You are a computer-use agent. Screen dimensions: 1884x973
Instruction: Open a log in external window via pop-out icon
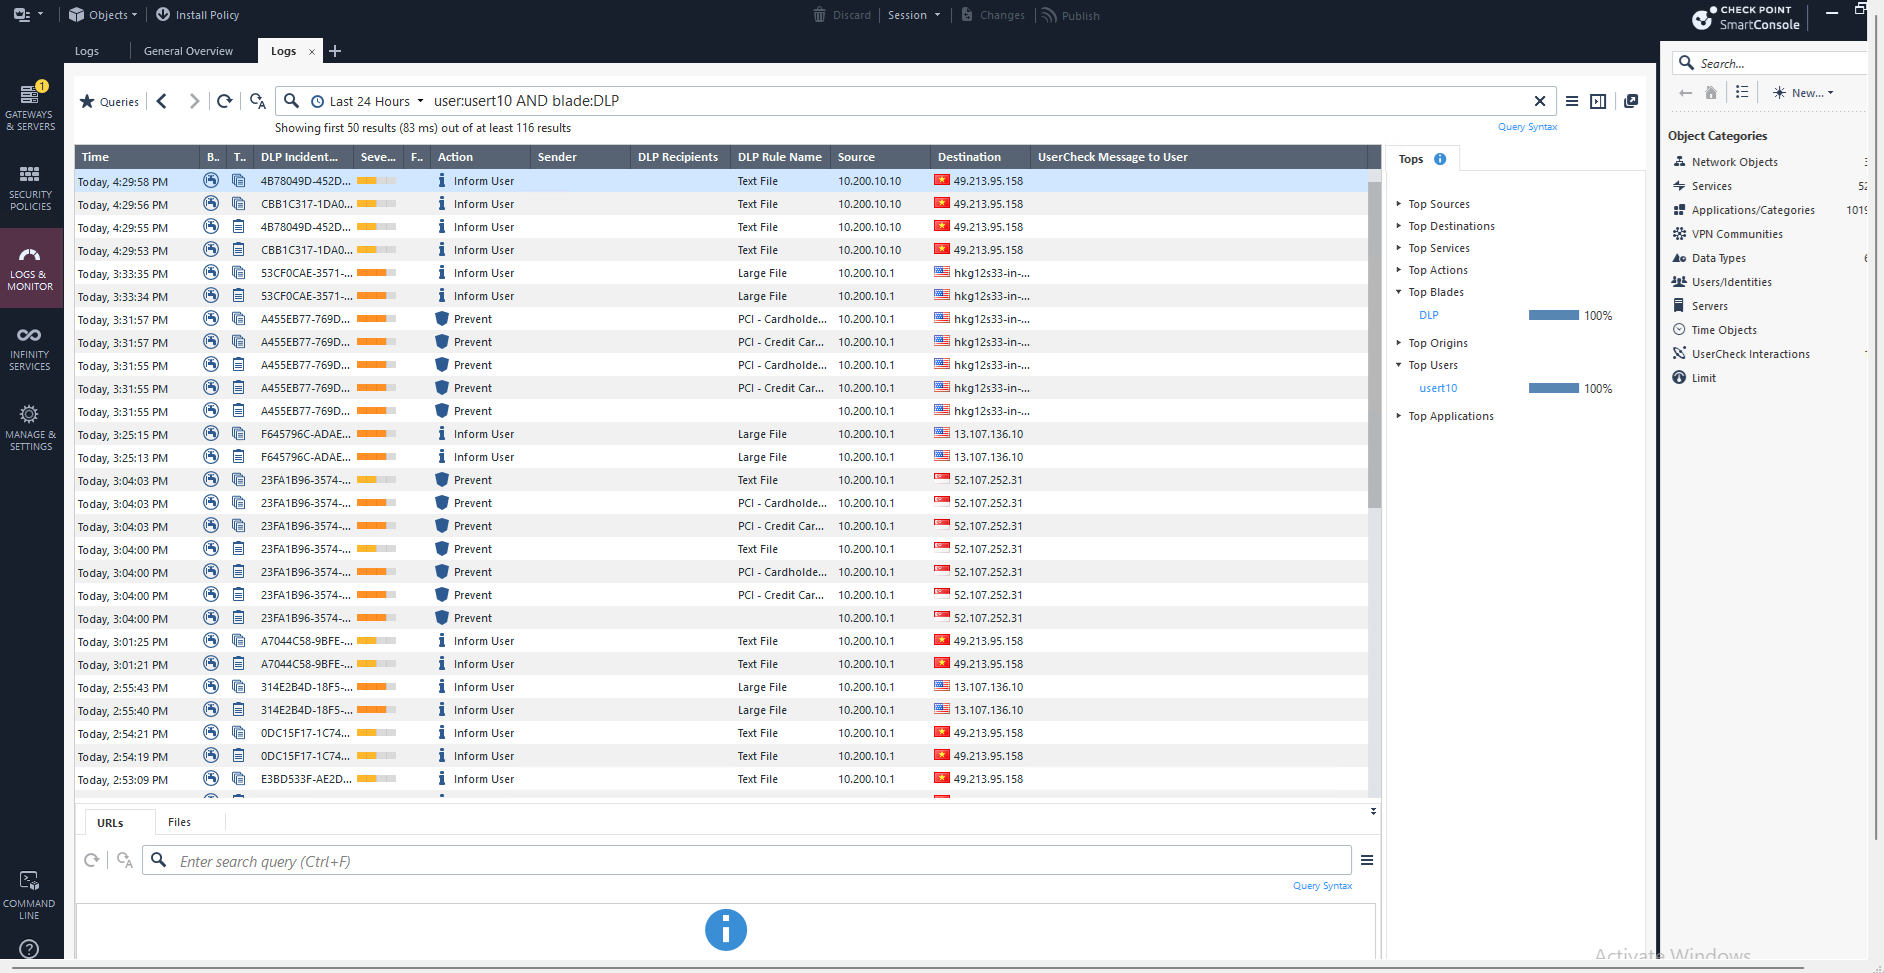[1631, 100]
